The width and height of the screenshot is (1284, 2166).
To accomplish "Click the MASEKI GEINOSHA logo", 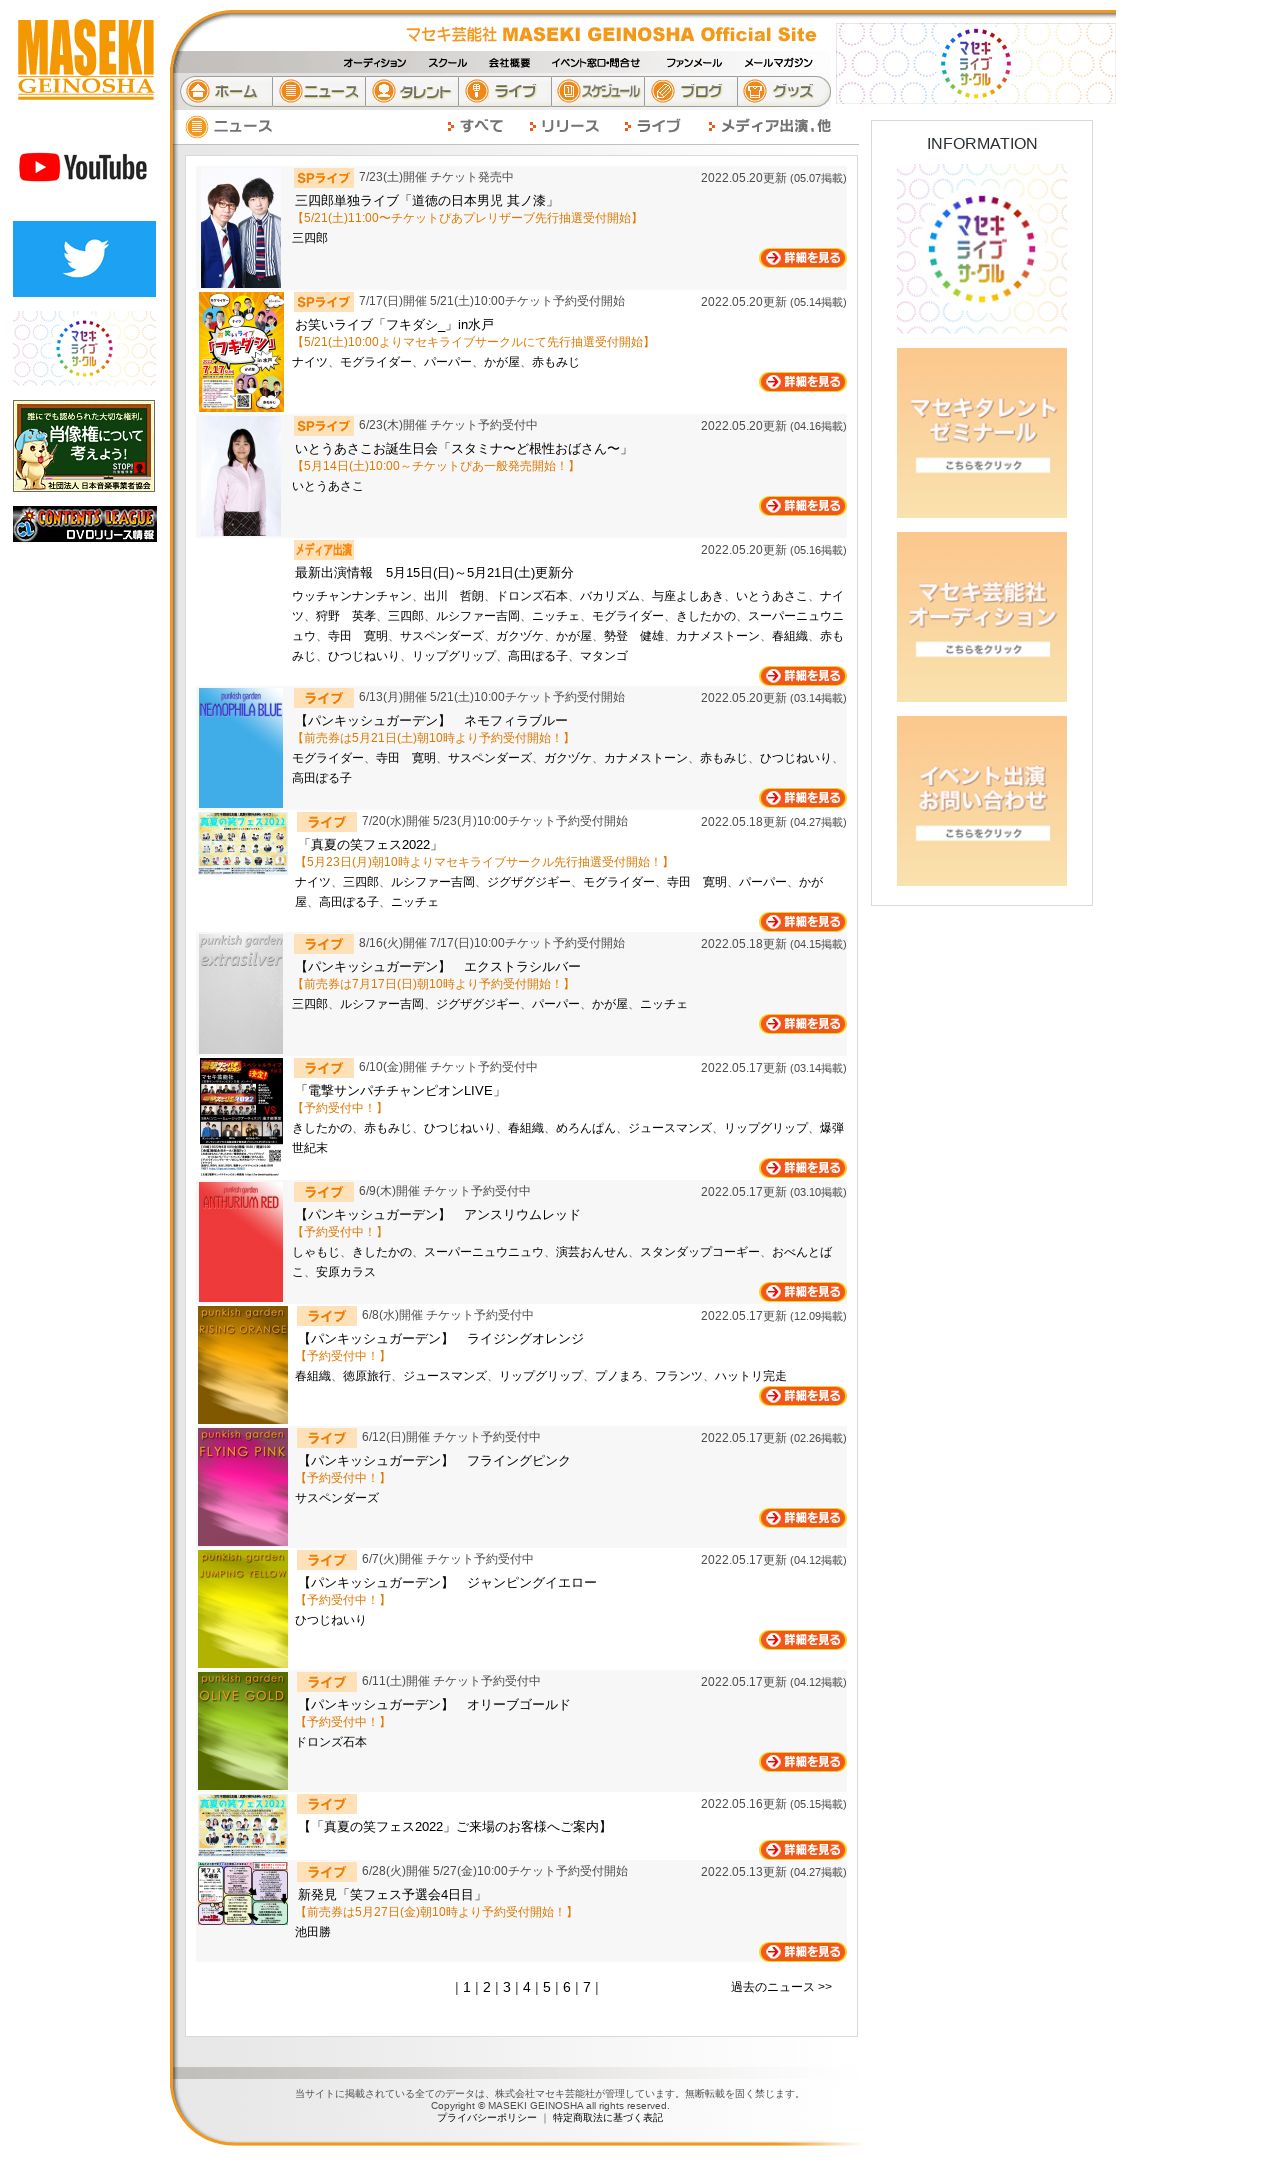I will pos(86,59).
